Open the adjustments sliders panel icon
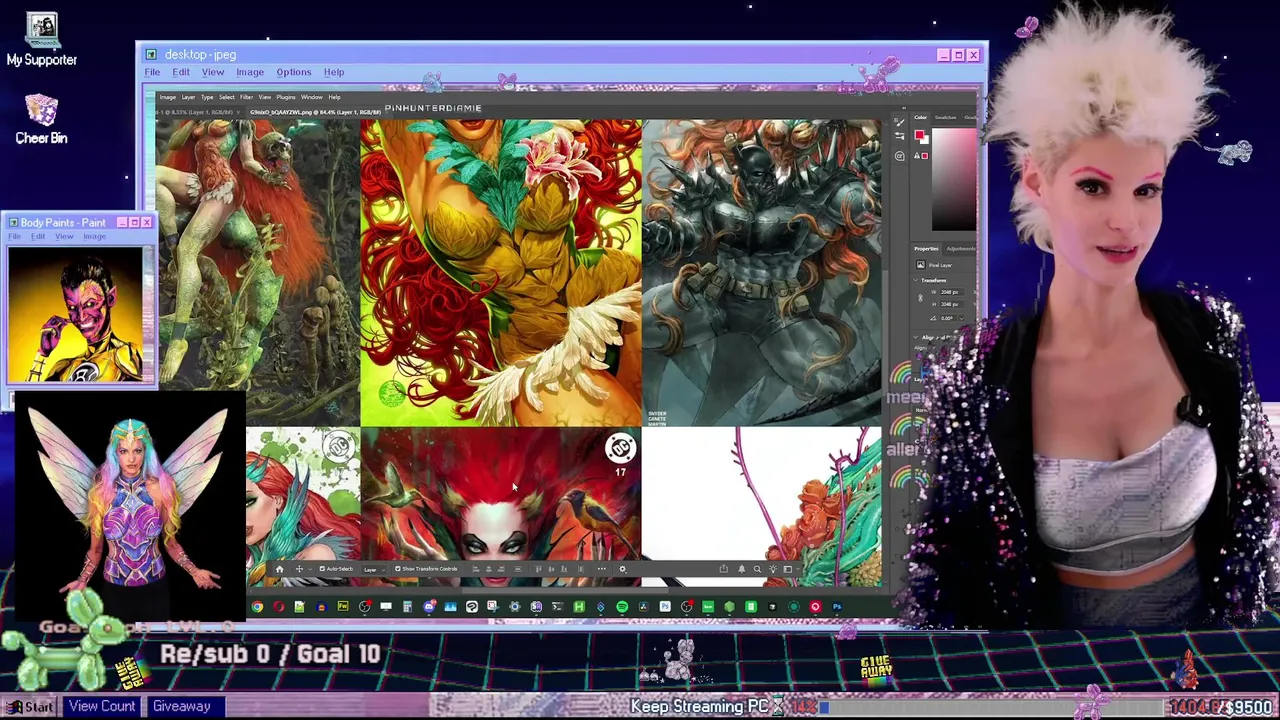Viewport: 1280px width, 720px height. click(899, 136)
